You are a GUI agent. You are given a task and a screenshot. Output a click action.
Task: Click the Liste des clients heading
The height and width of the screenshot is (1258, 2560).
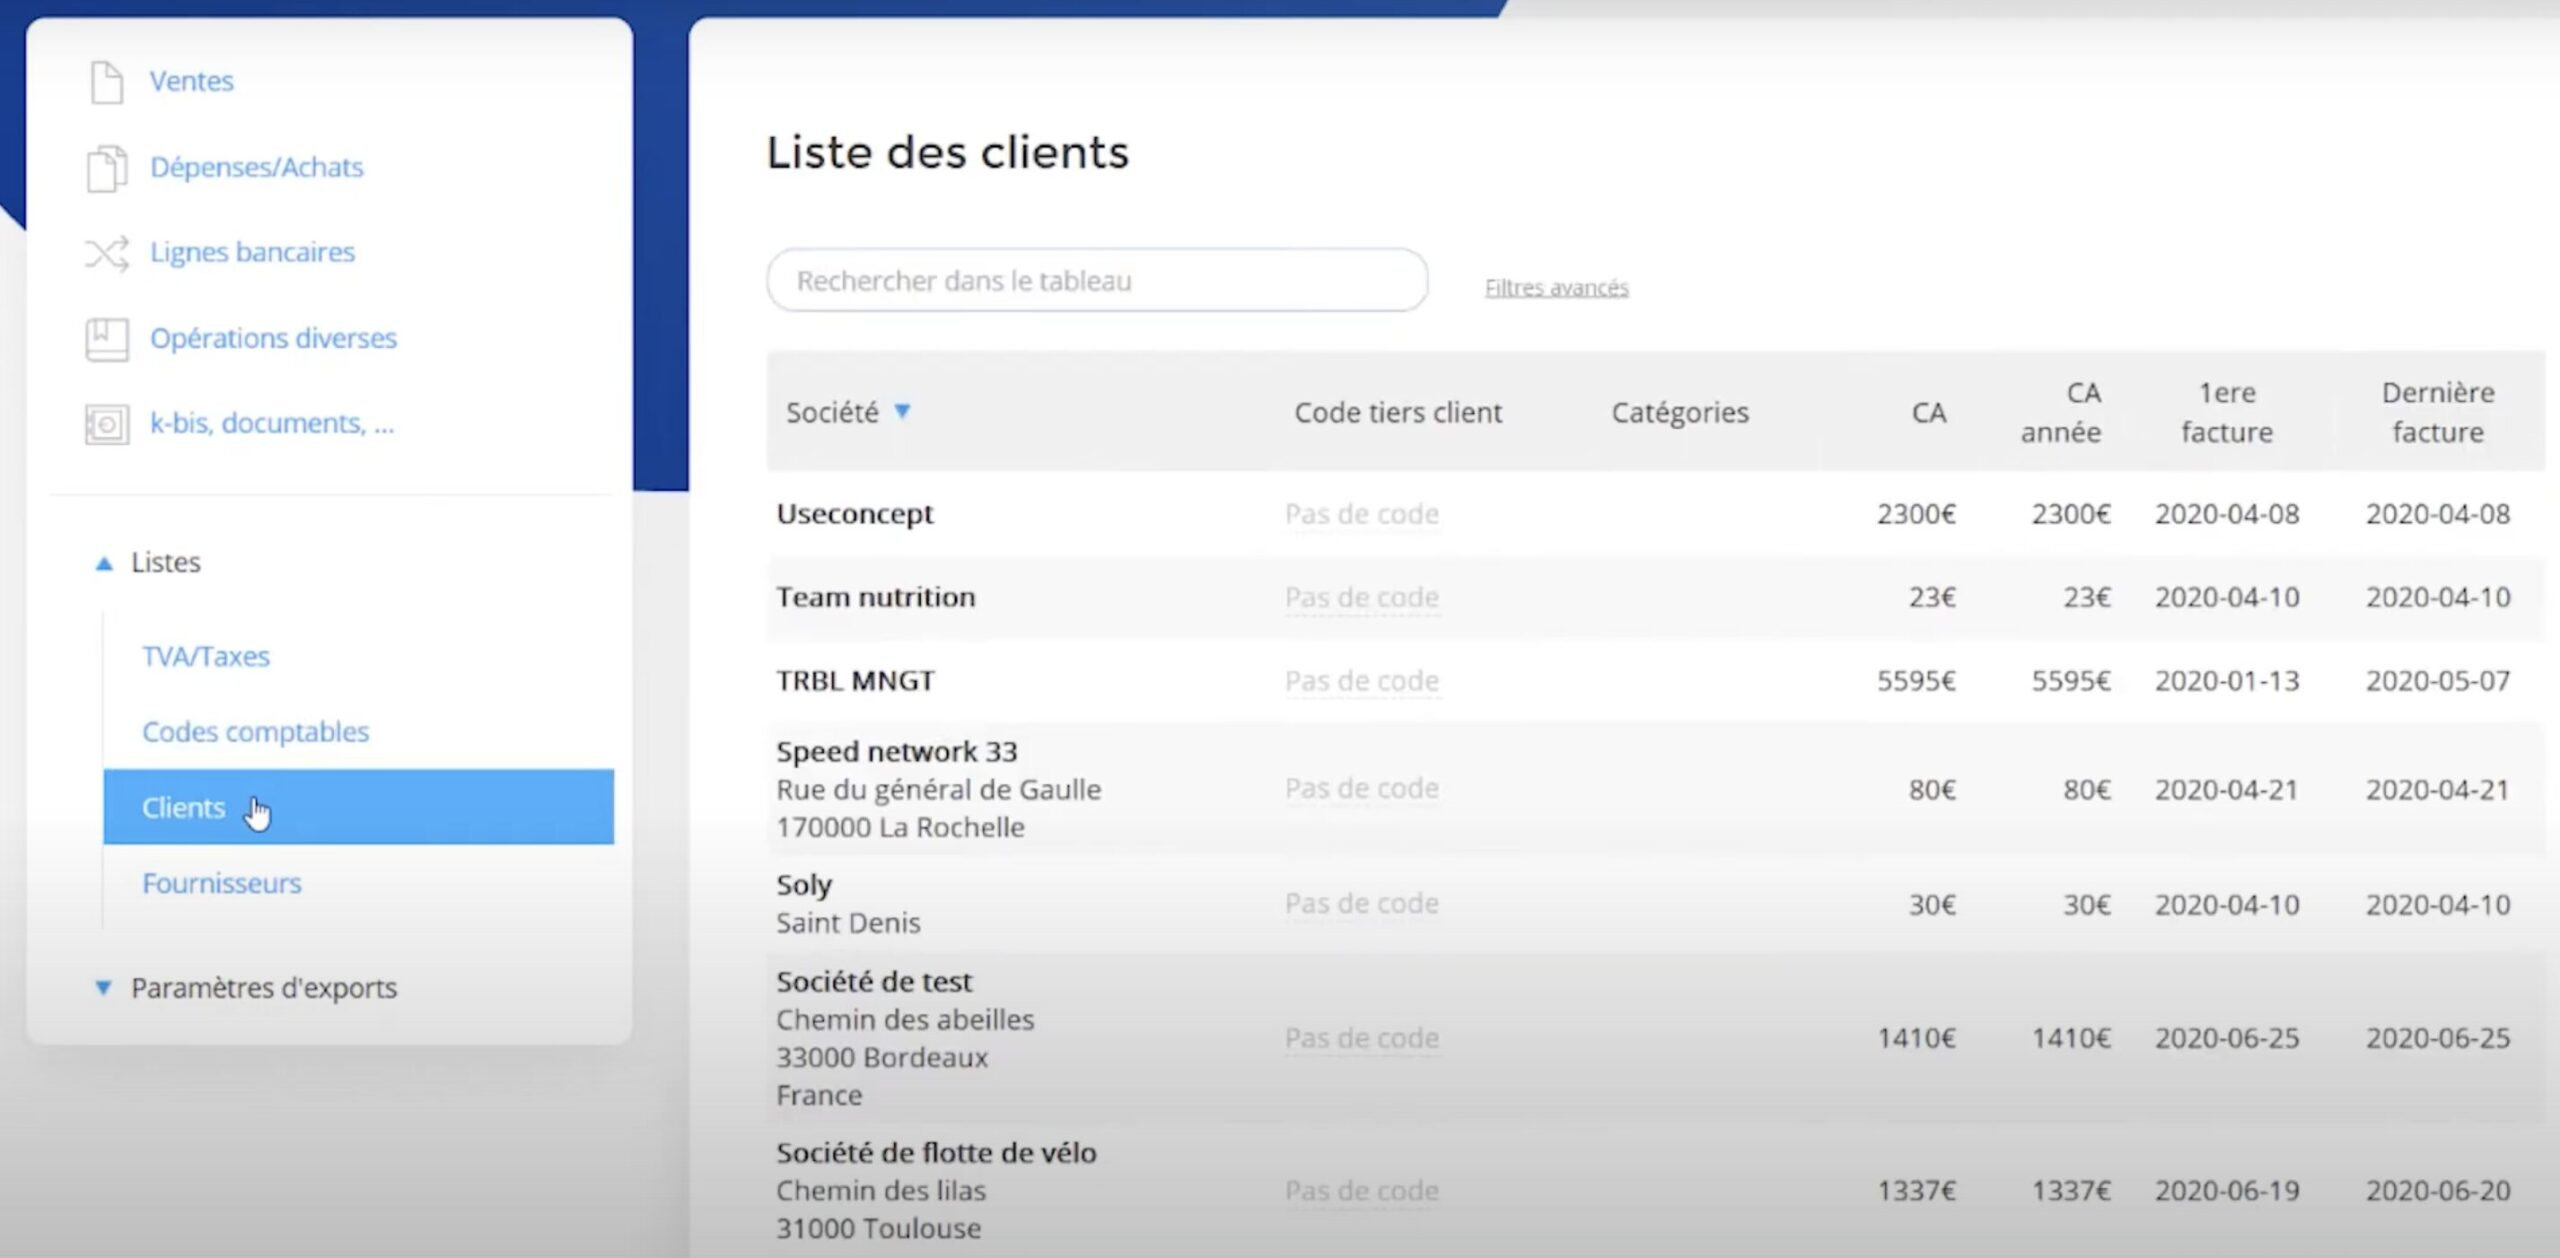pos(947,153)
